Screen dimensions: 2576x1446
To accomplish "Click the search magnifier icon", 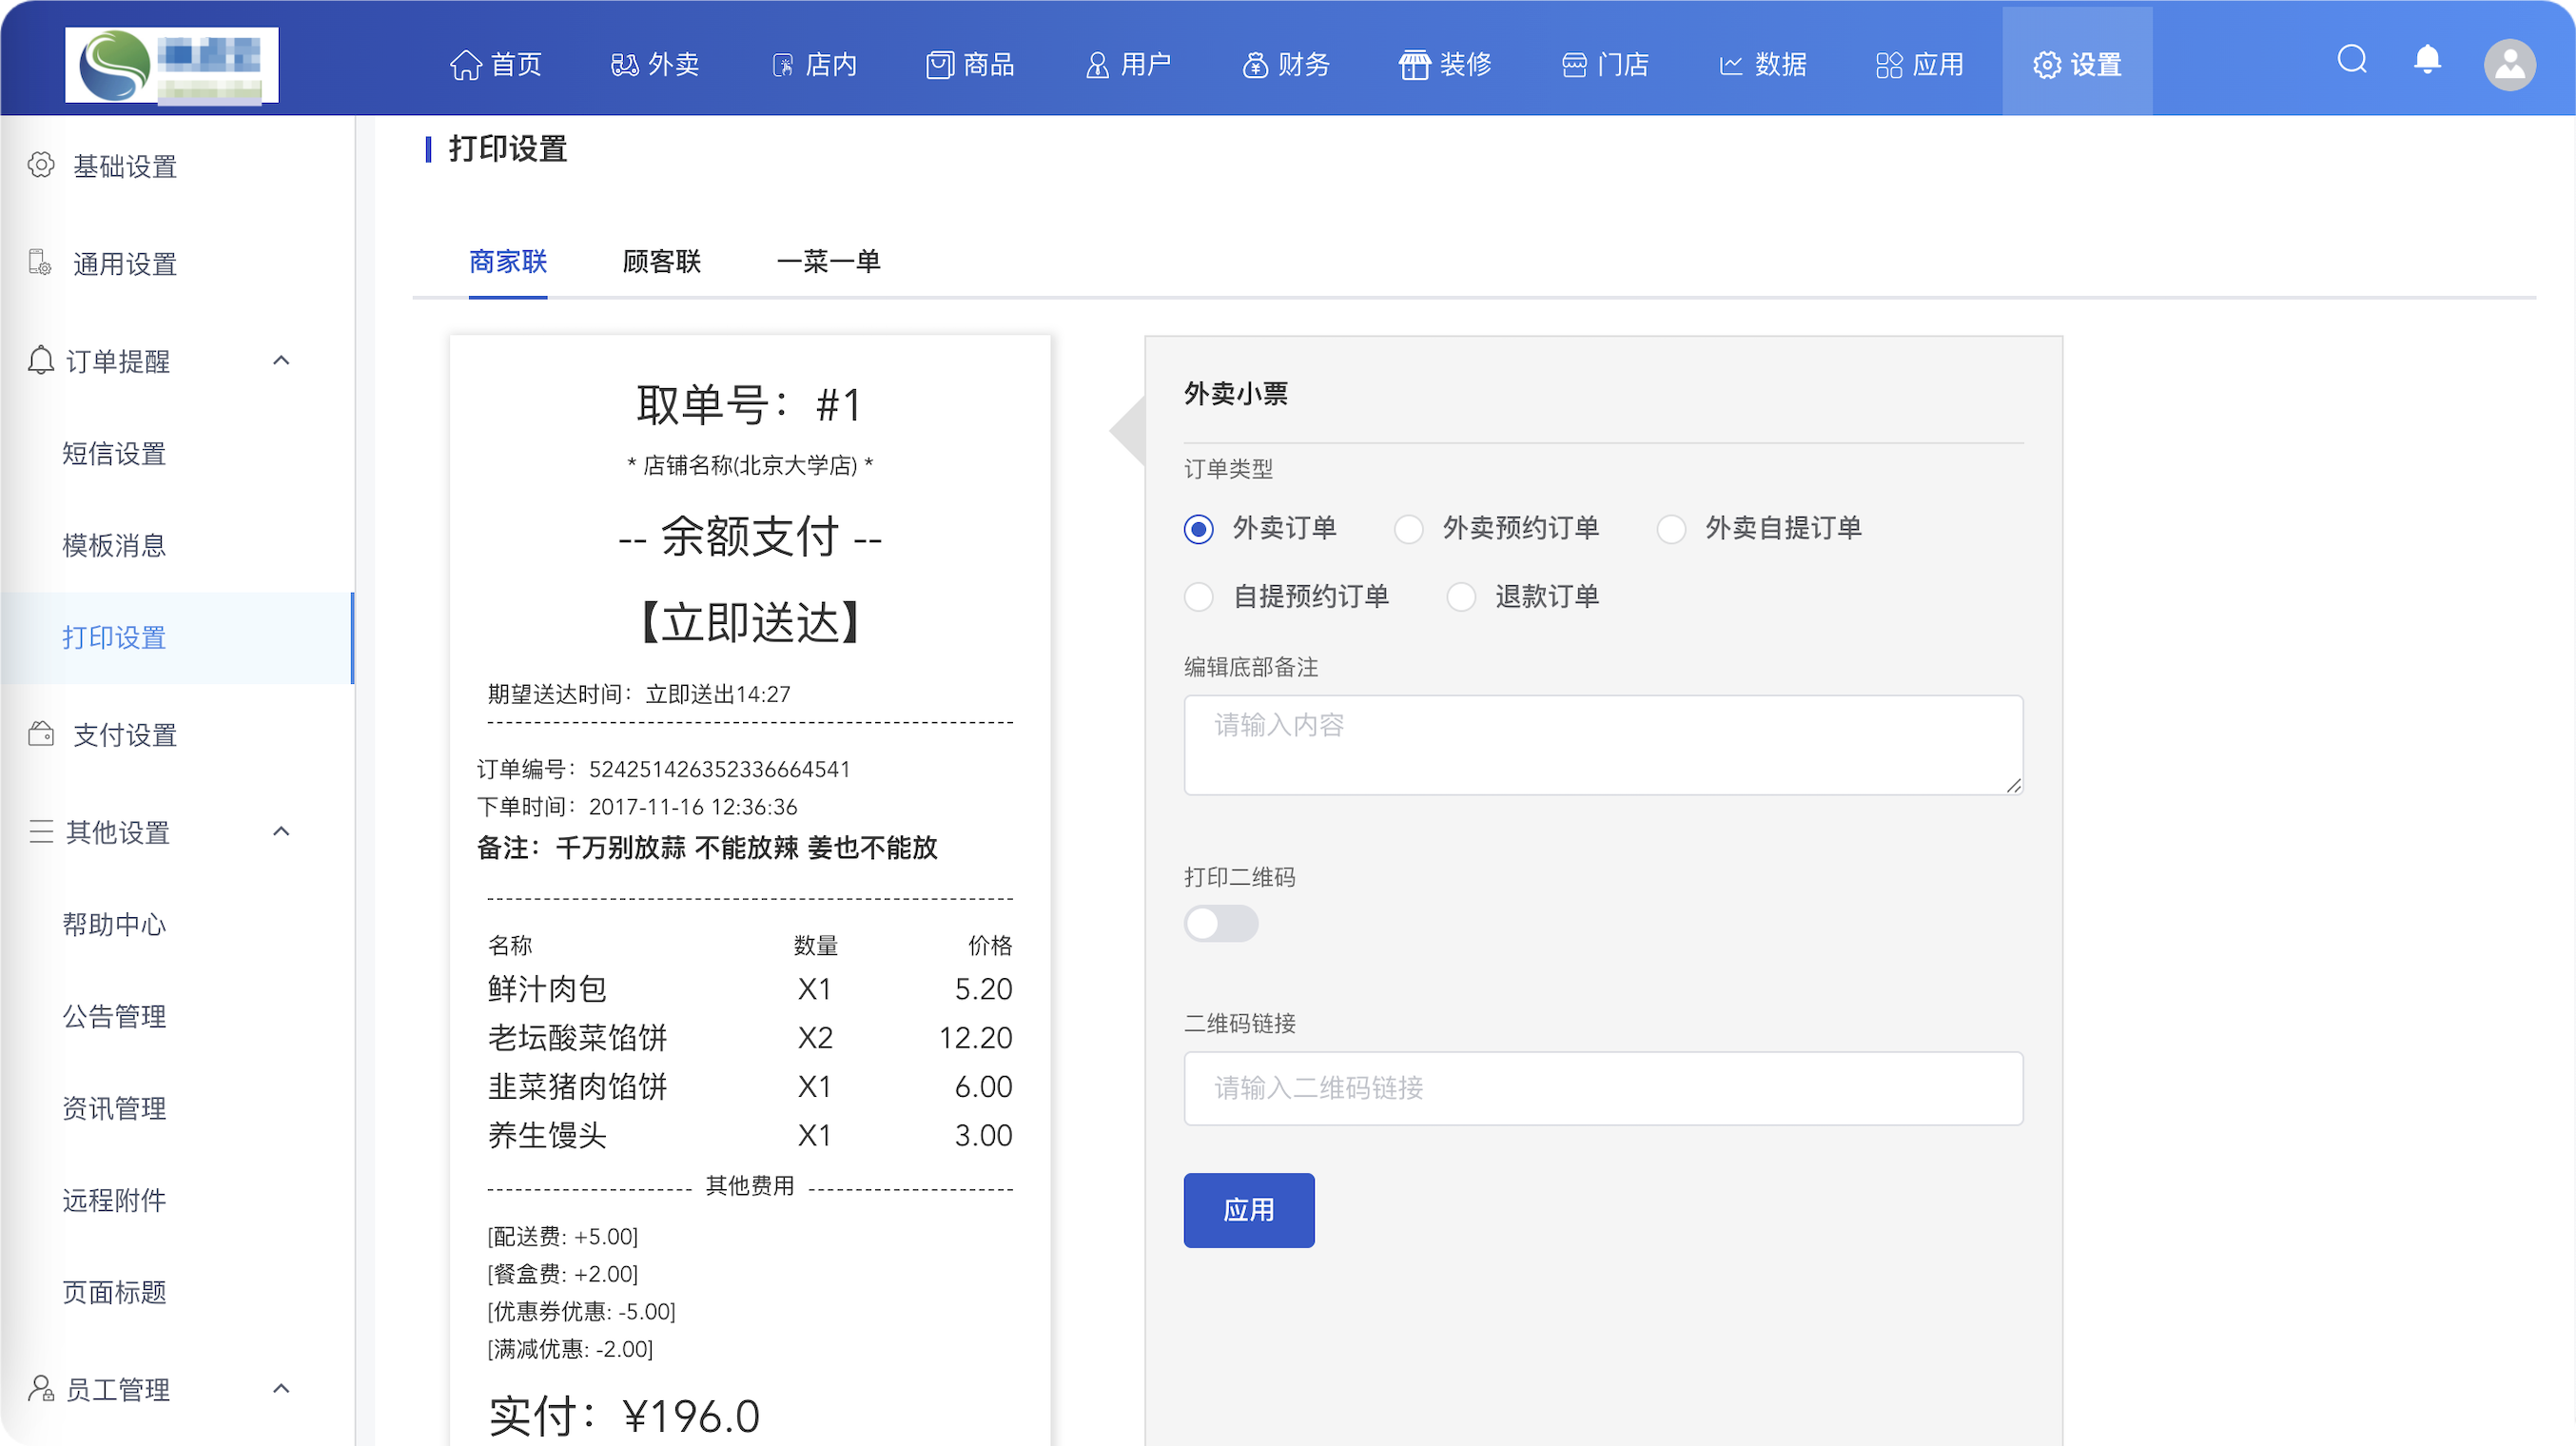I will pyautogui.click(x=2351, y=60).
